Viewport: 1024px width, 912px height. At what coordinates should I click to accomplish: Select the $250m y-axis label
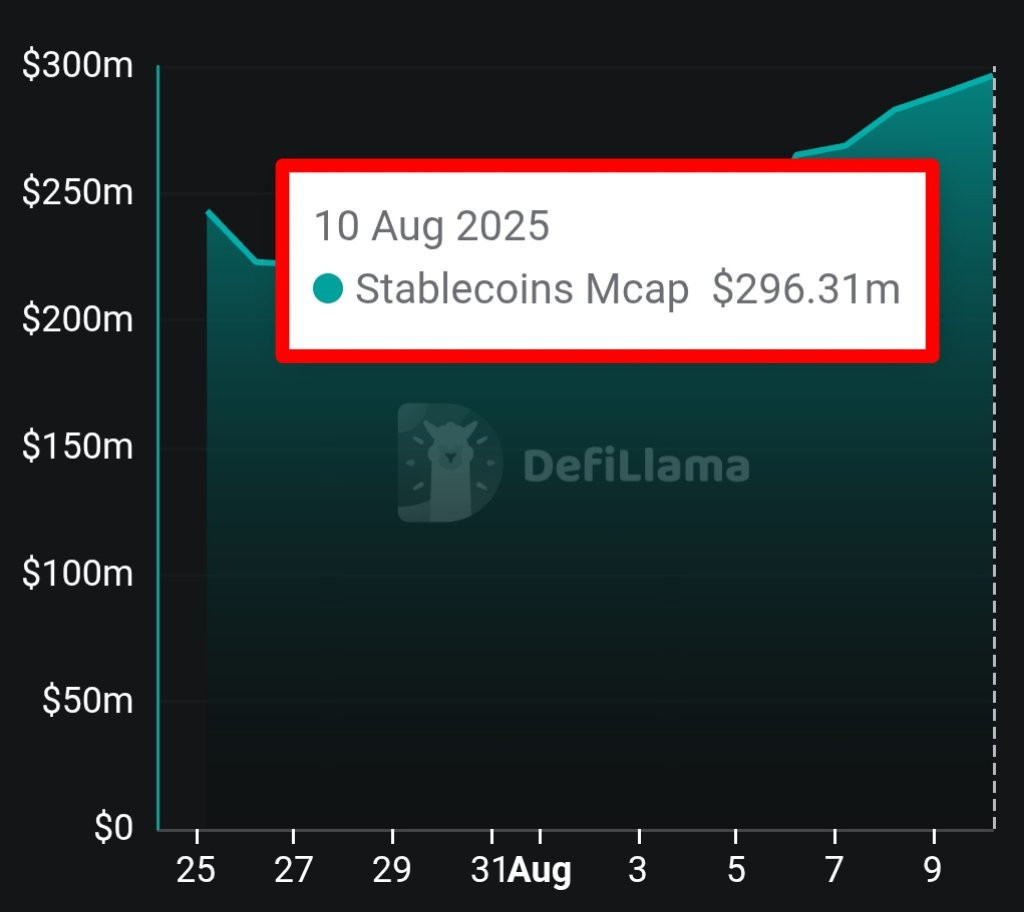pyautogui.click(x=77, y=191)
